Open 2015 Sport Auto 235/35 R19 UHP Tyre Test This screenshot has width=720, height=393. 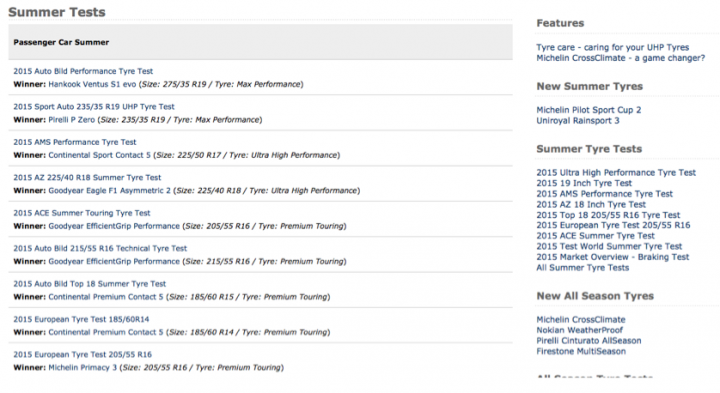94,107
